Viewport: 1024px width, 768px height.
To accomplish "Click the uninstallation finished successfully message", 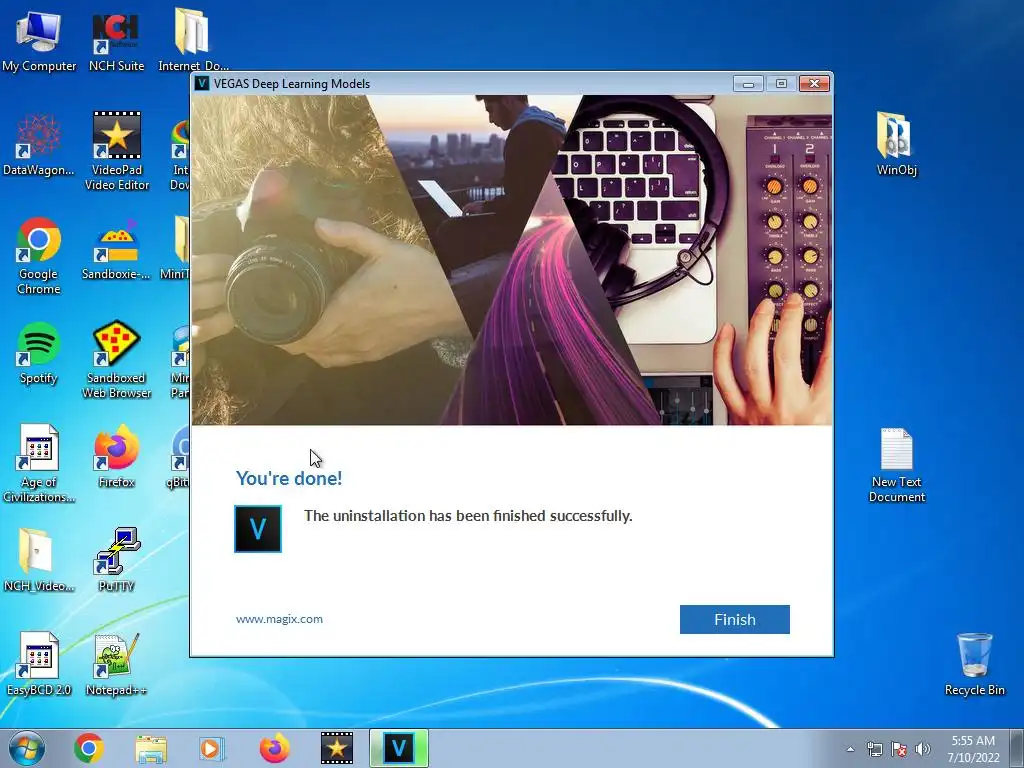I will tap(468, 516).
